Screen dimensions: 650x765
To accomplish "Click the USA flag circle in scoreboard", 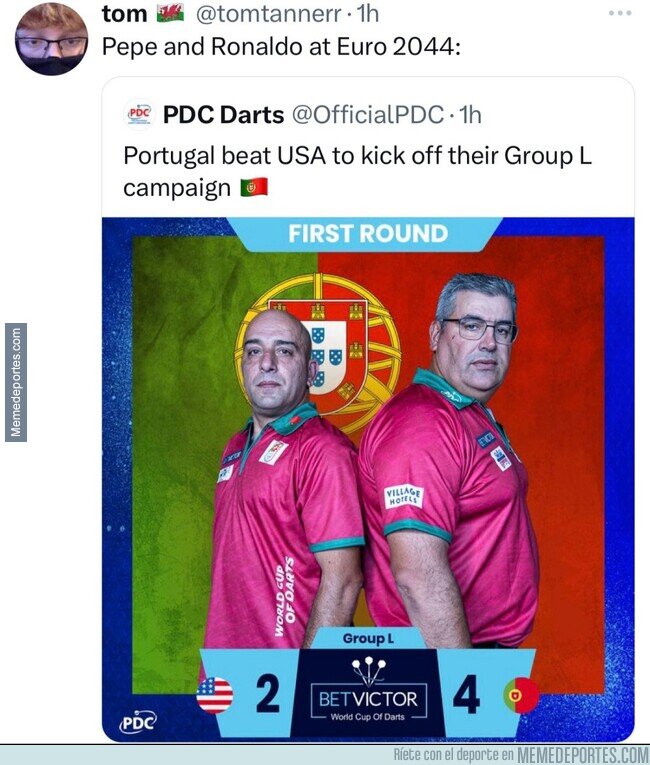I will click(215, 695).
